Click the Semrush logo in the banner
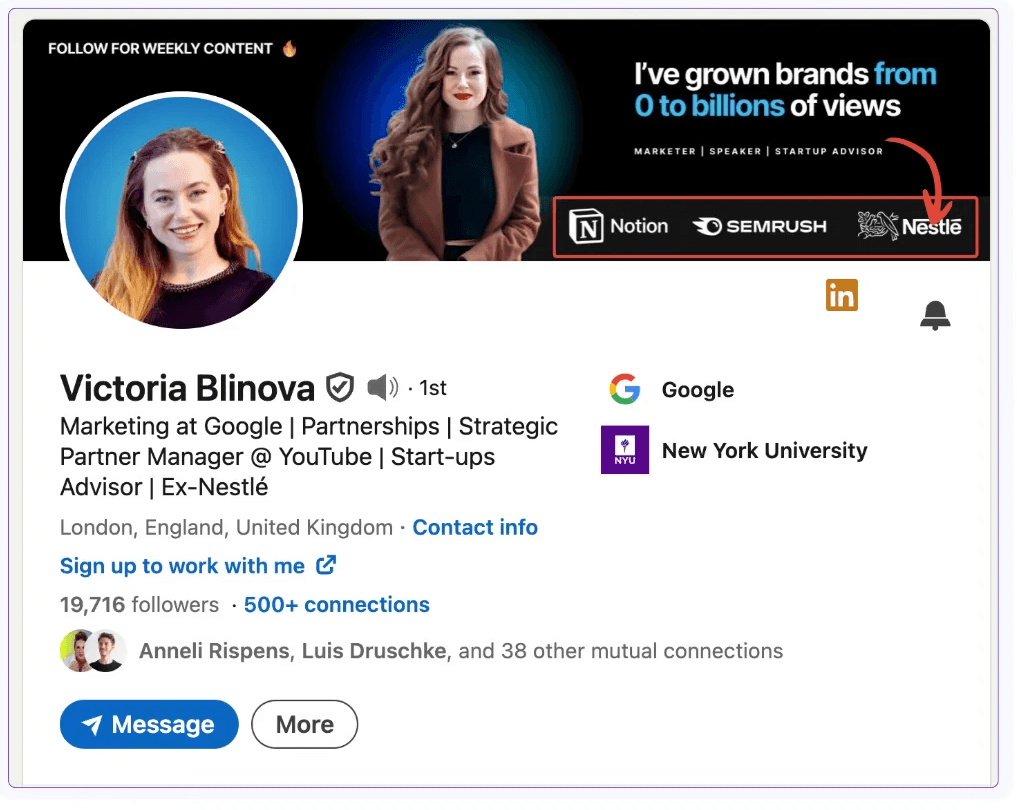Screen dimensions: 1017x810 click(x=760, y=226)
